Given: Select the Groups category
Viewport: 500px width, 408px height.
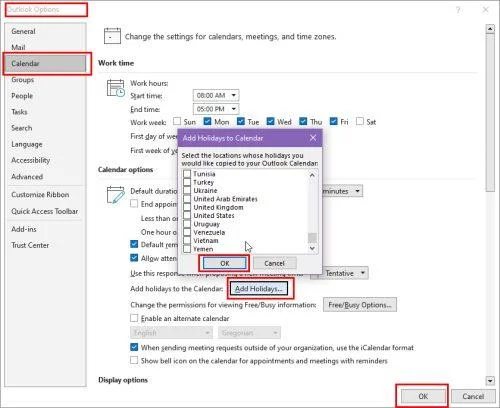Looking at the screenshot, I should click(x=45, y=80).
